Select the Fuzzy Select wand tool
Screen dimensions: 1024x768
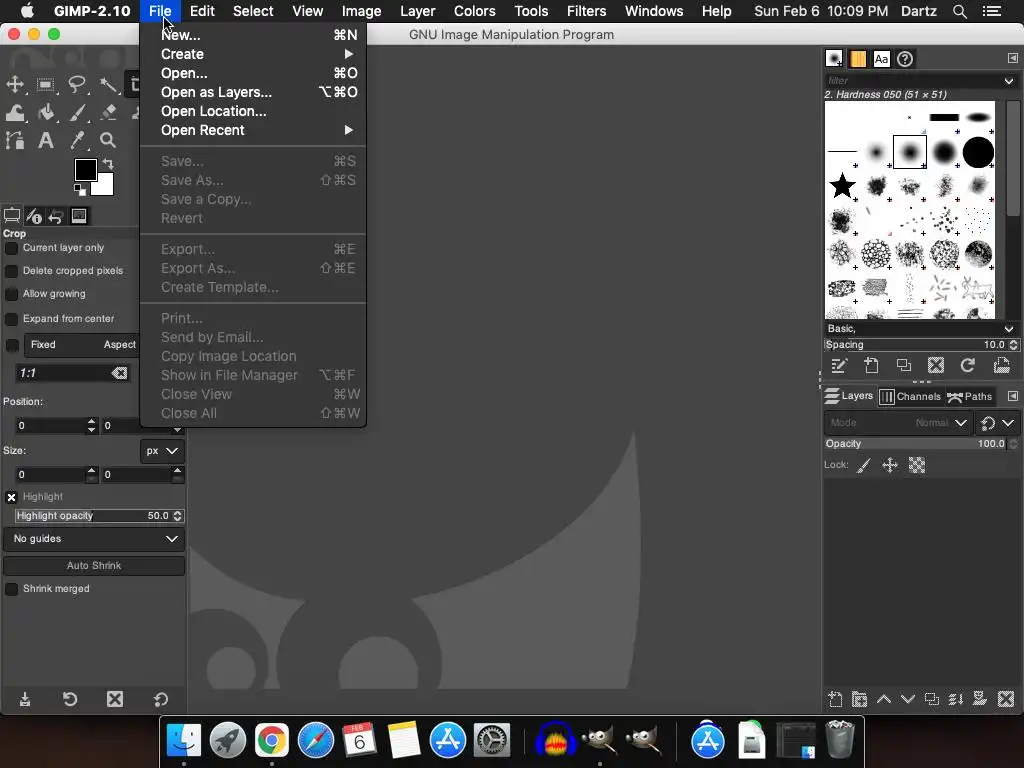point(108,84)
